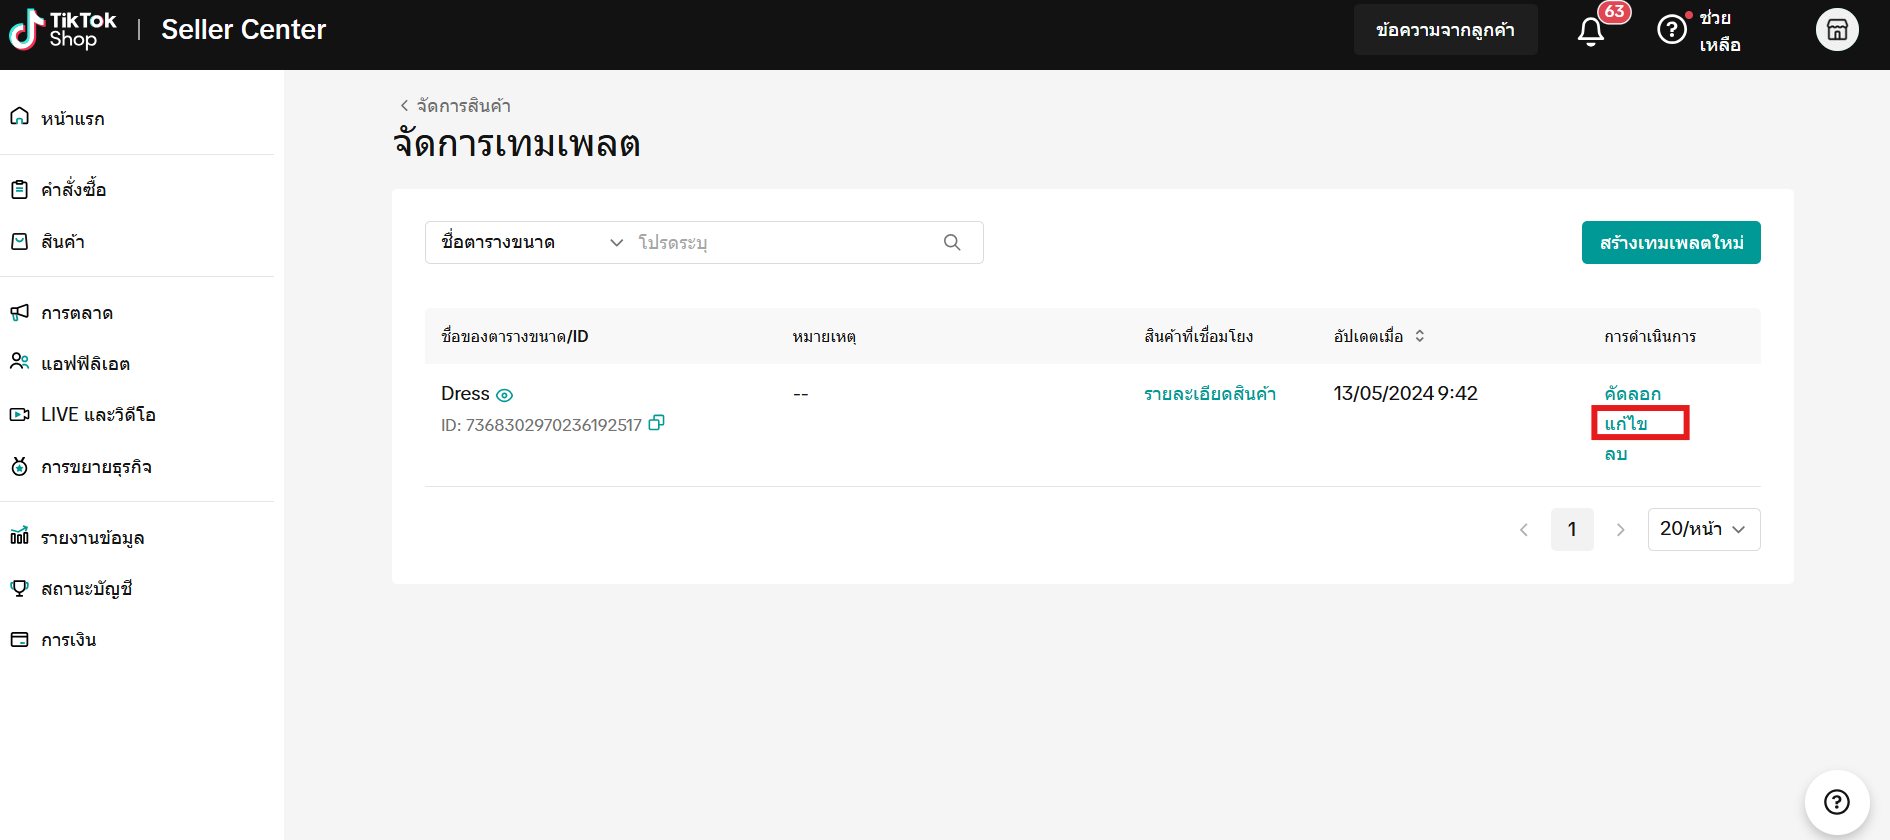Screen dimensions: 1890x840
Task: Go back to จัดการสินค้า breadcrumb
Action: coord(455,105)
